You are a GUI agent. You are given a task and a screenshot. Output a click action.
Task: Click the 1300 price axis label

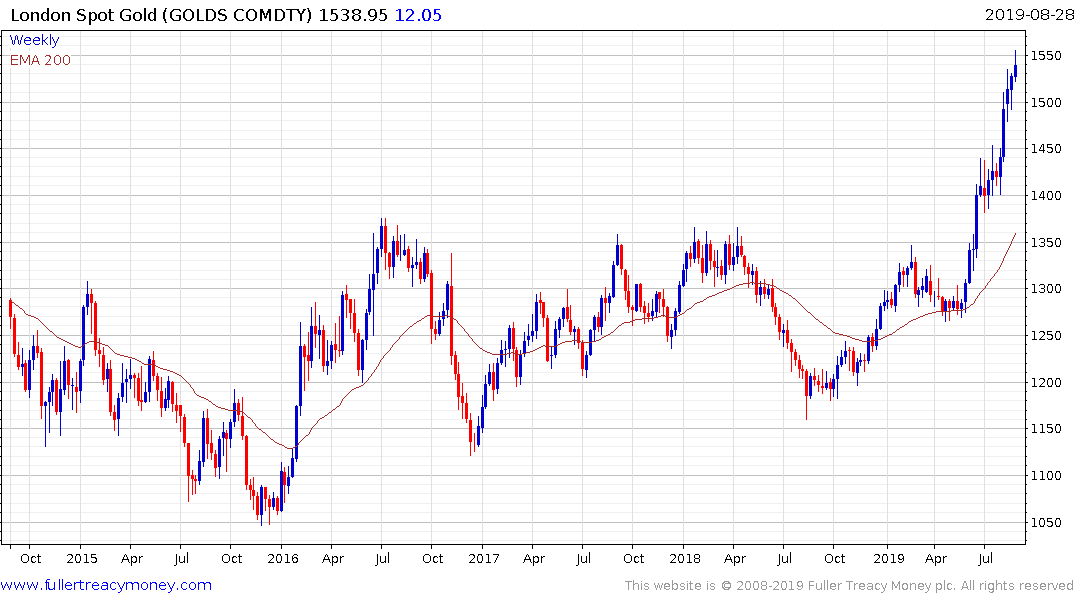(x=1046, y=289)
